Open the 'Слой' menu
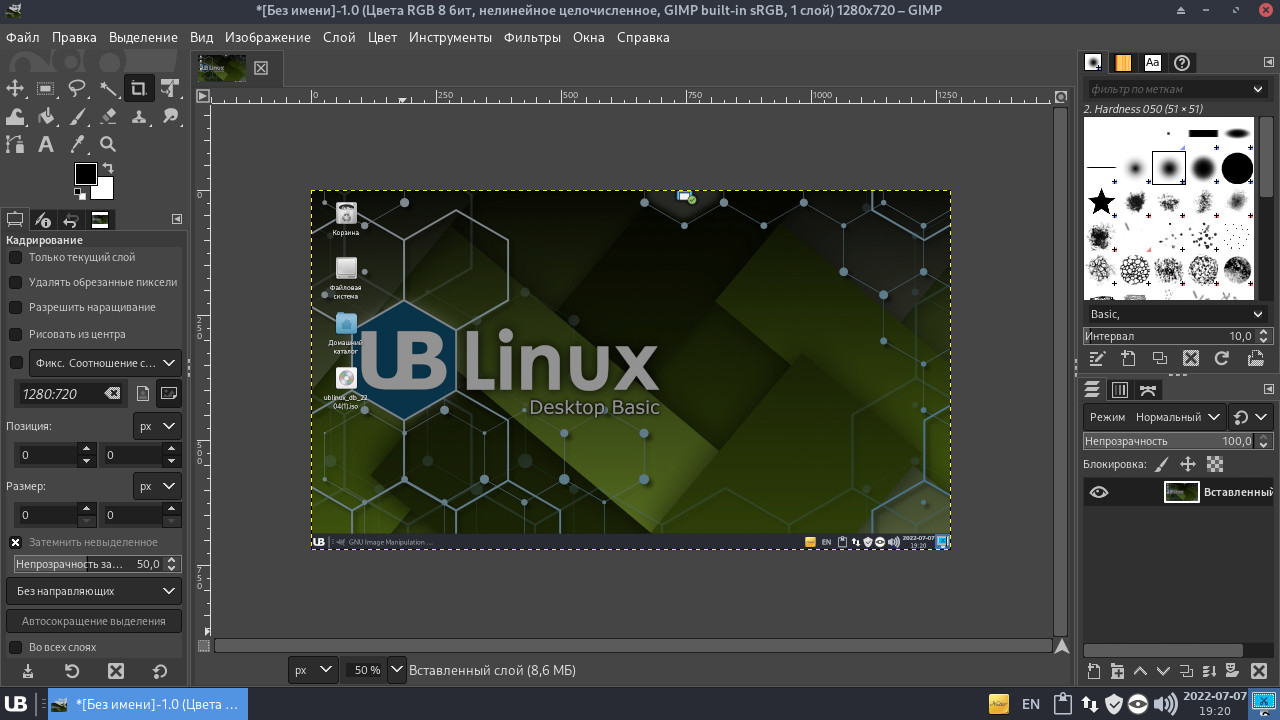Viewport: 1280px width, 720px height. (x=339, y=37)
